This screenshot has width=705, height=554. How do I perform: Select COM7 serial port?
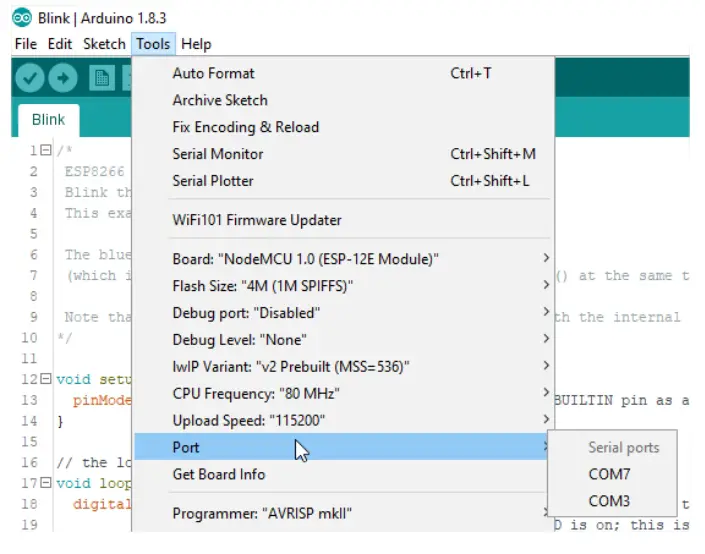[612, 474]
